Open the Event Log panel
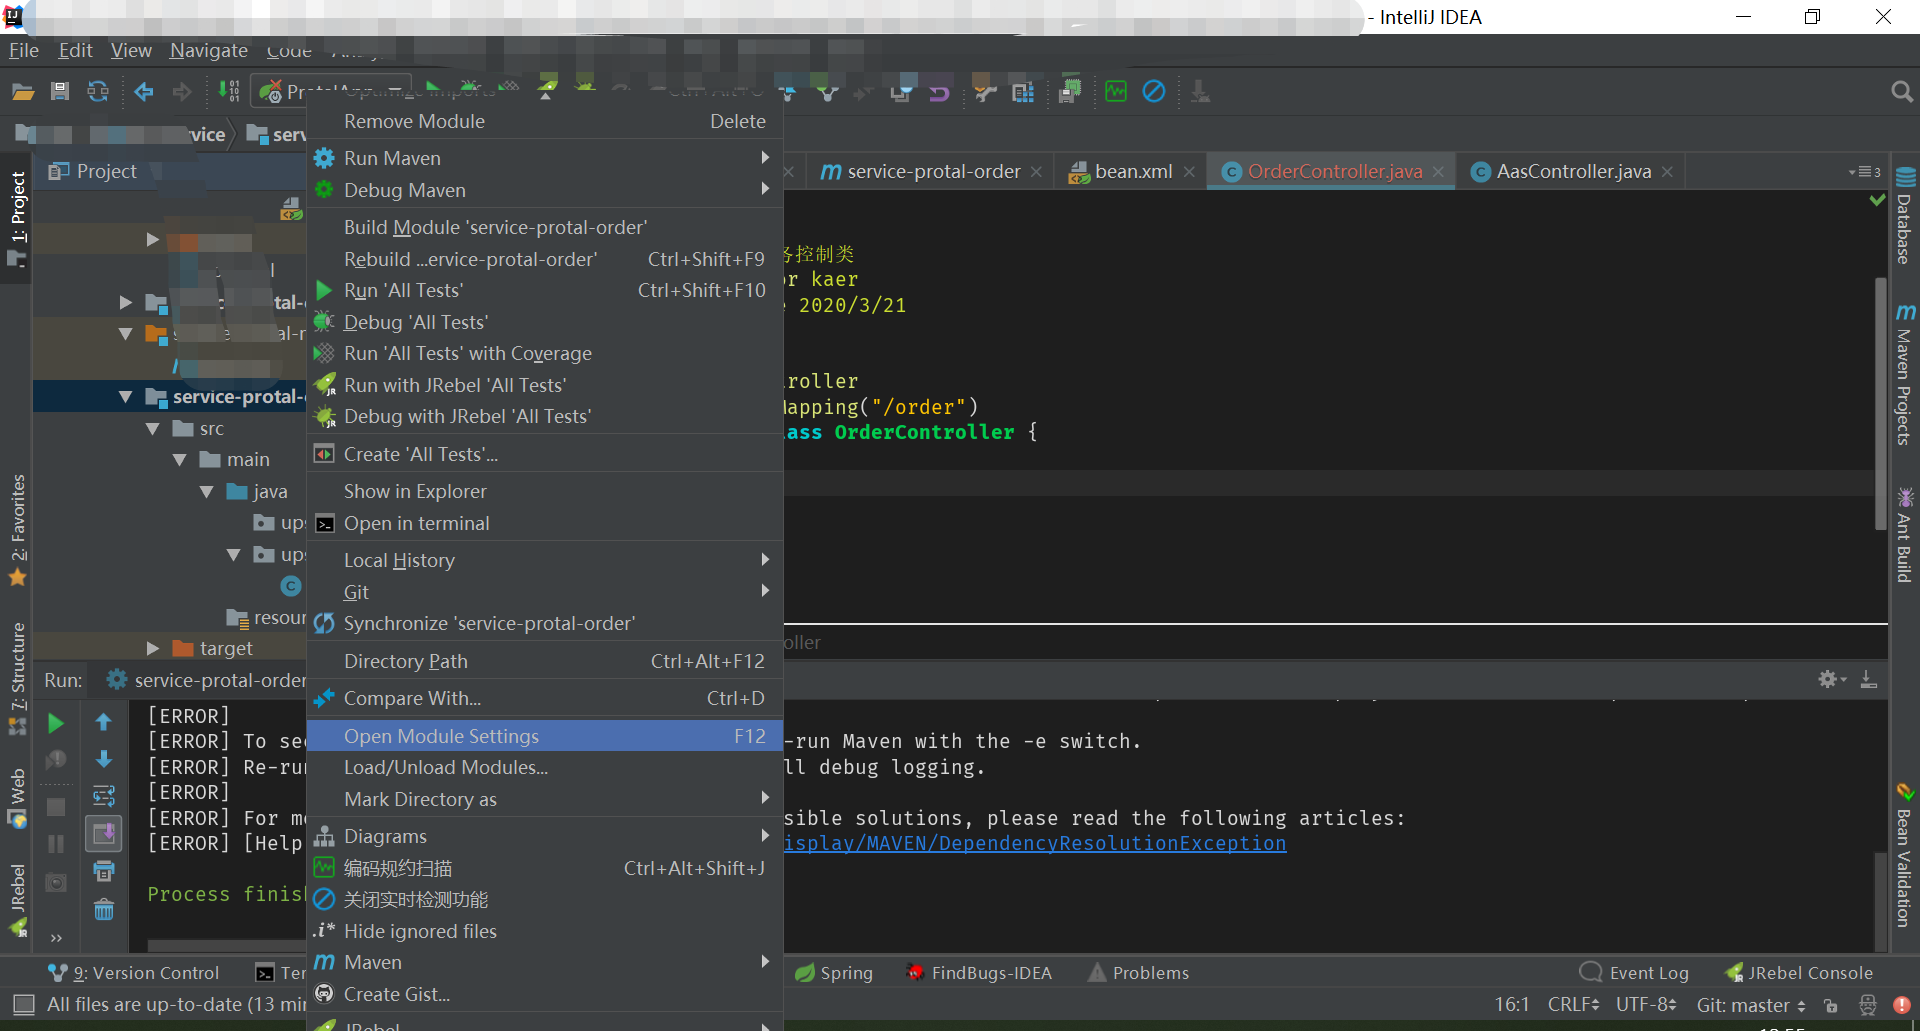The width and height of the screenshot is (1920, 1031). pyautogui.click(x=1634, y=973)
